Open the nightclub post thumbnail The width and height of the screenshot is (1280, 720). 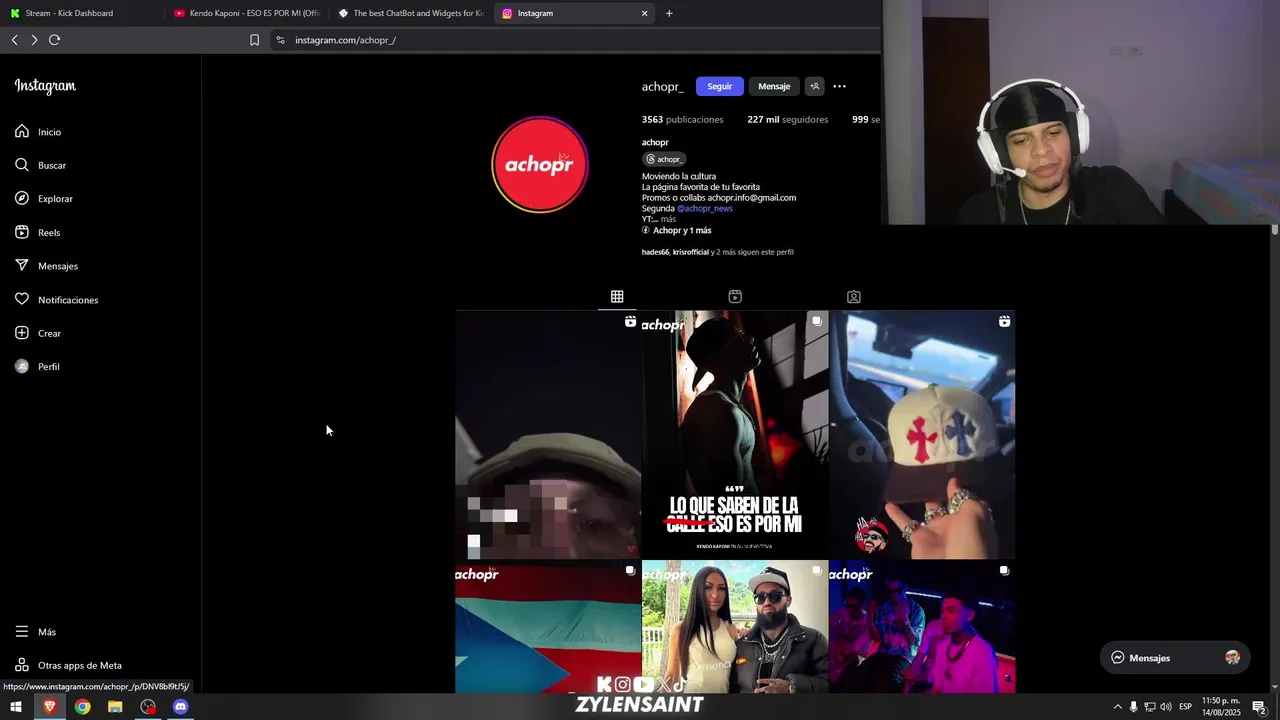pos(922,627)
